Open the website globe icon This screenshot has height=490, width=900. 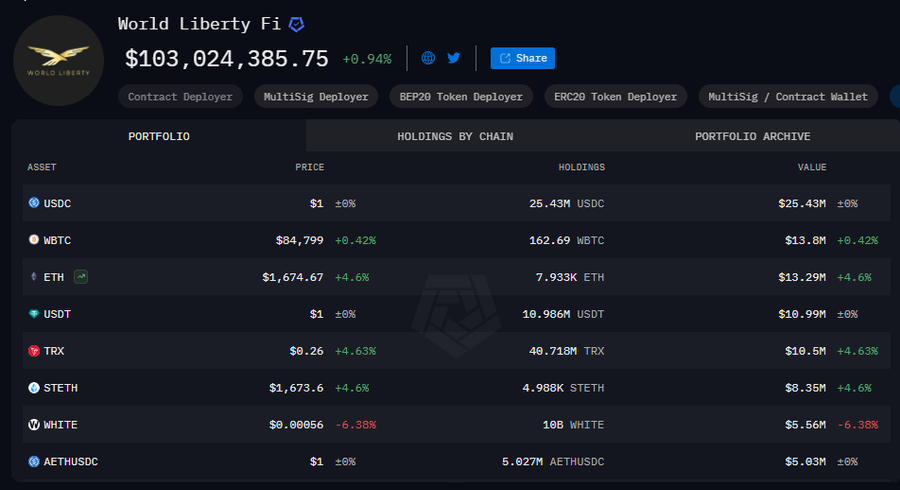tap(428, 58)
